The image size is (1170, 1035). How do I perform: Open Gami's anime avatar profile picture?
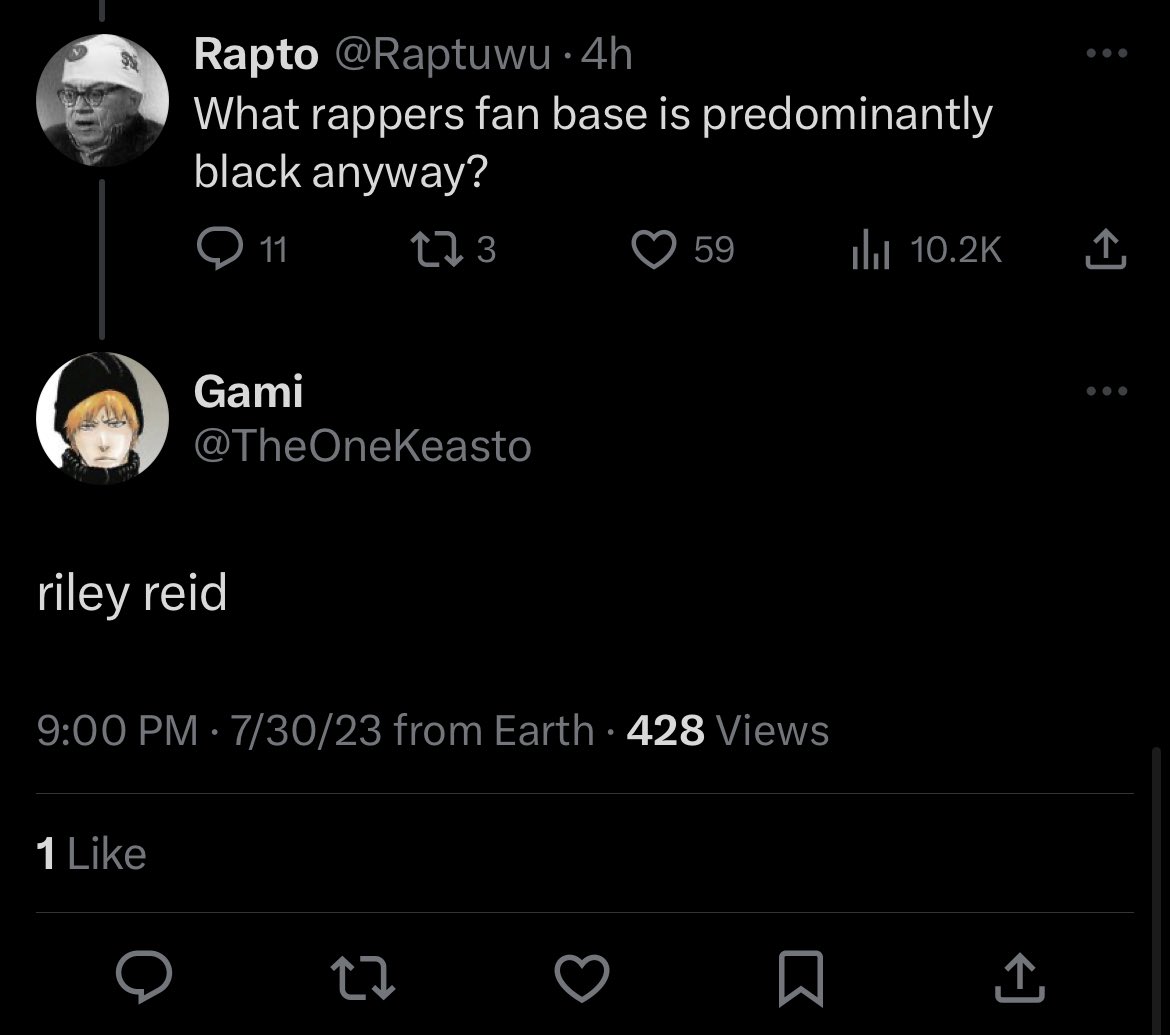[x=102, y=418]
